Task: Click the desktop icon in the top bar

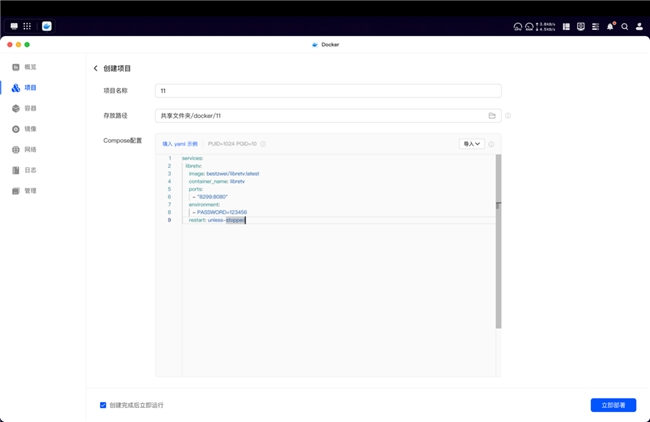Action: (14, 26)
